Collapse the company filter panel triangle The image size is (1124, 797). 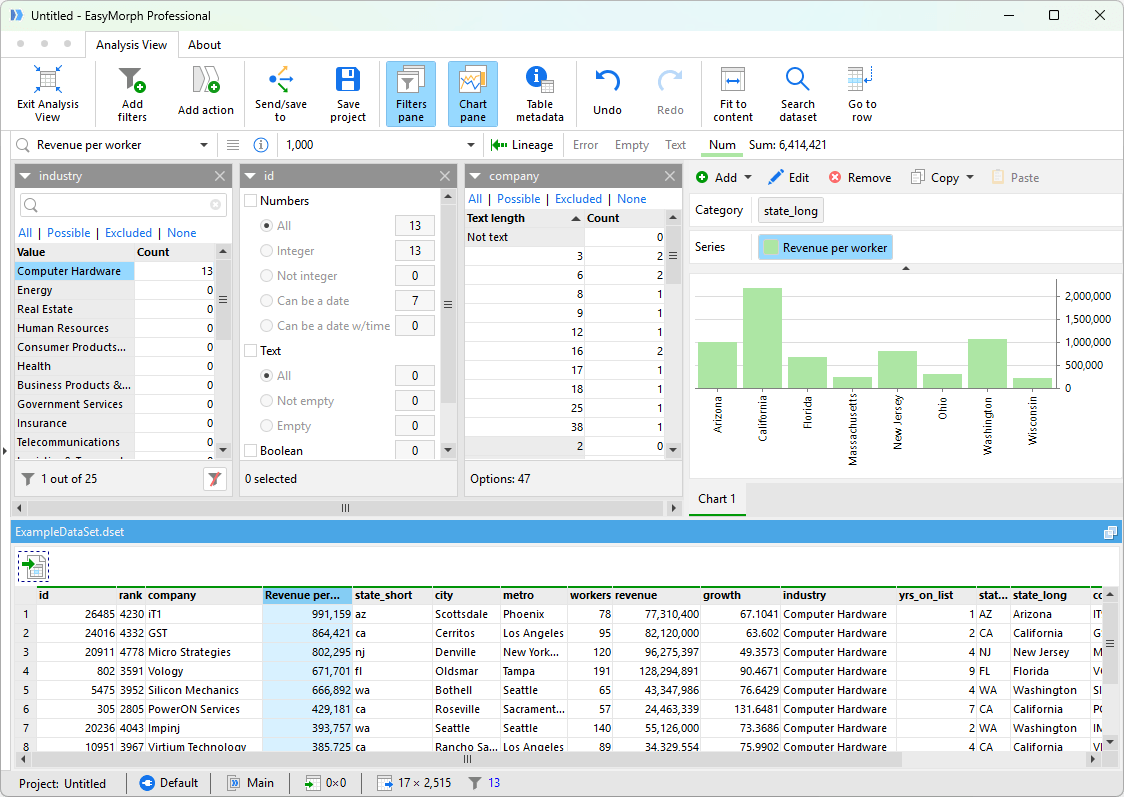(x=475, y=176)
